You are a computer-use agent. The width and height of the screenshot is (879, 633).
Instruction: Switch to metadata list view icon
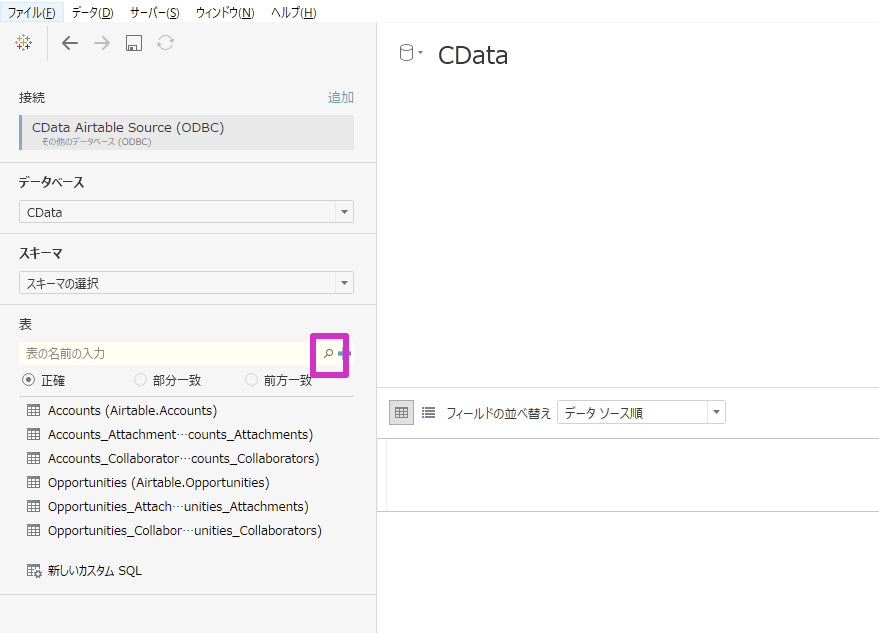pos(428,413)
